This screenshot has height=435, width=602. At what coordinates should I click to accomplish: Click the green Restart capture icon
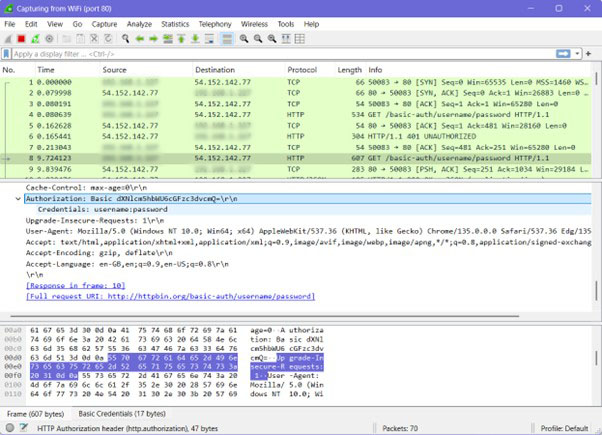pos(36,38)
